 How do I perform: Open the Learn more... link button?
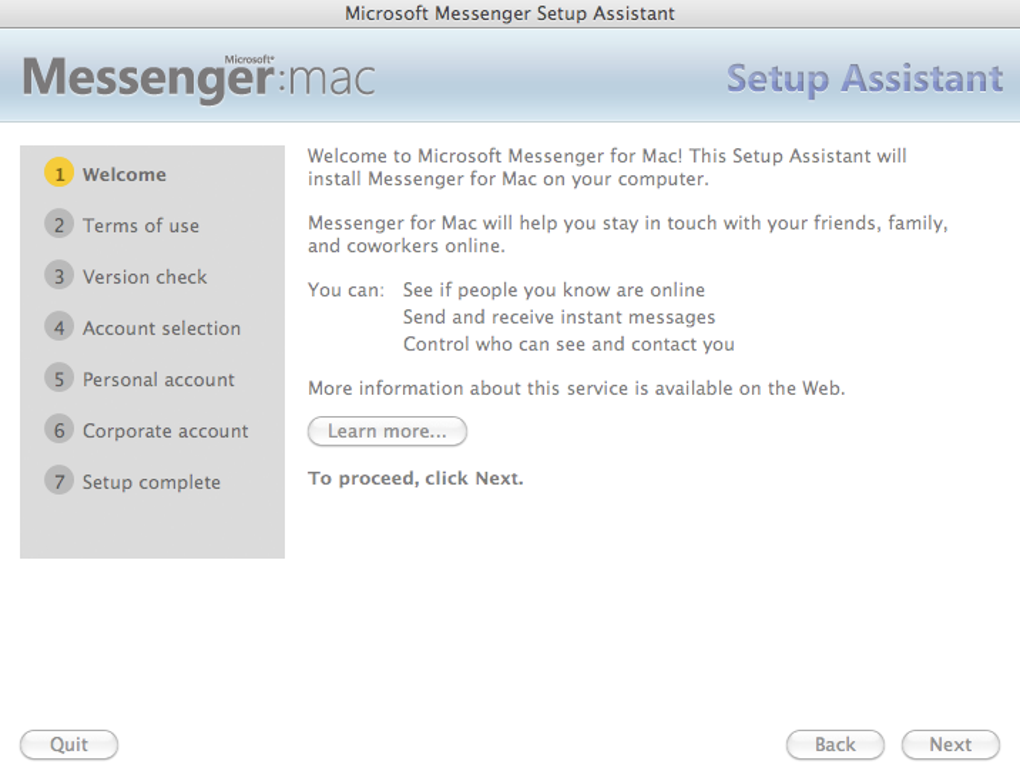click(x=387, y=431)
